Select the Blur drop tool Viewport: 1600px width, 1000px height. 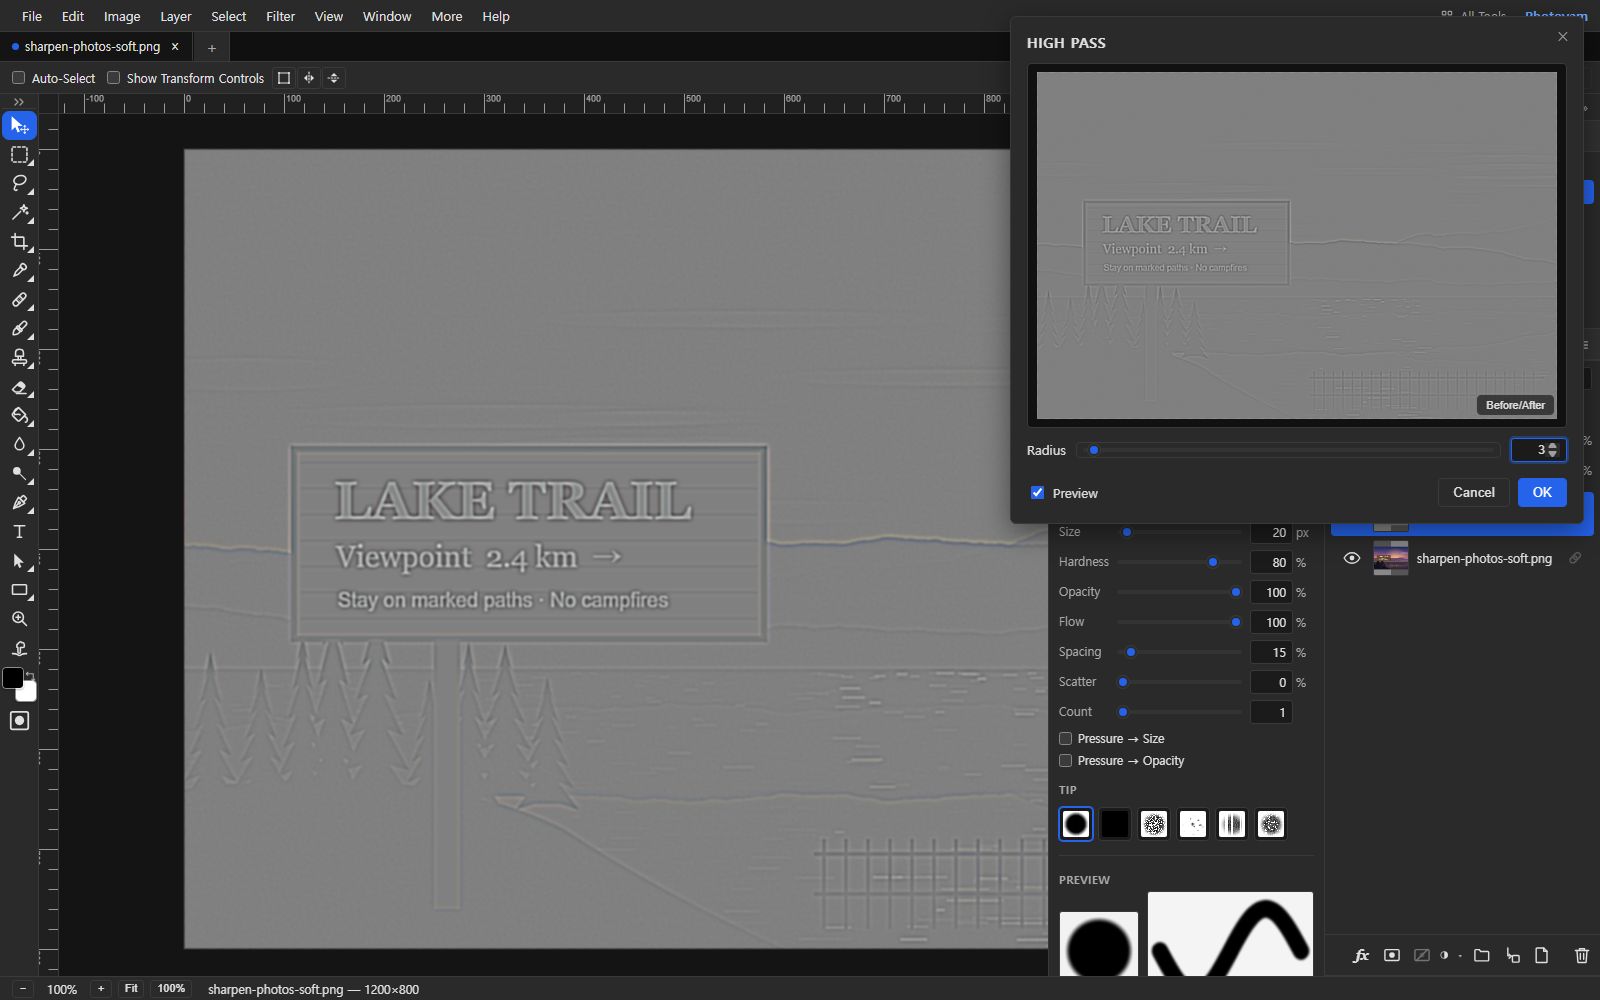[19, 445]
